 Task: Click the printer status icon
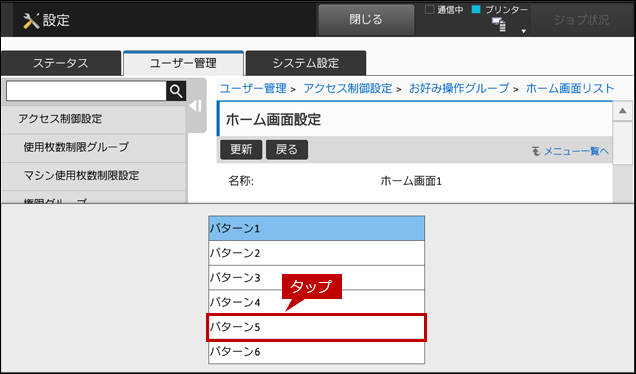[x=499, y=24]
